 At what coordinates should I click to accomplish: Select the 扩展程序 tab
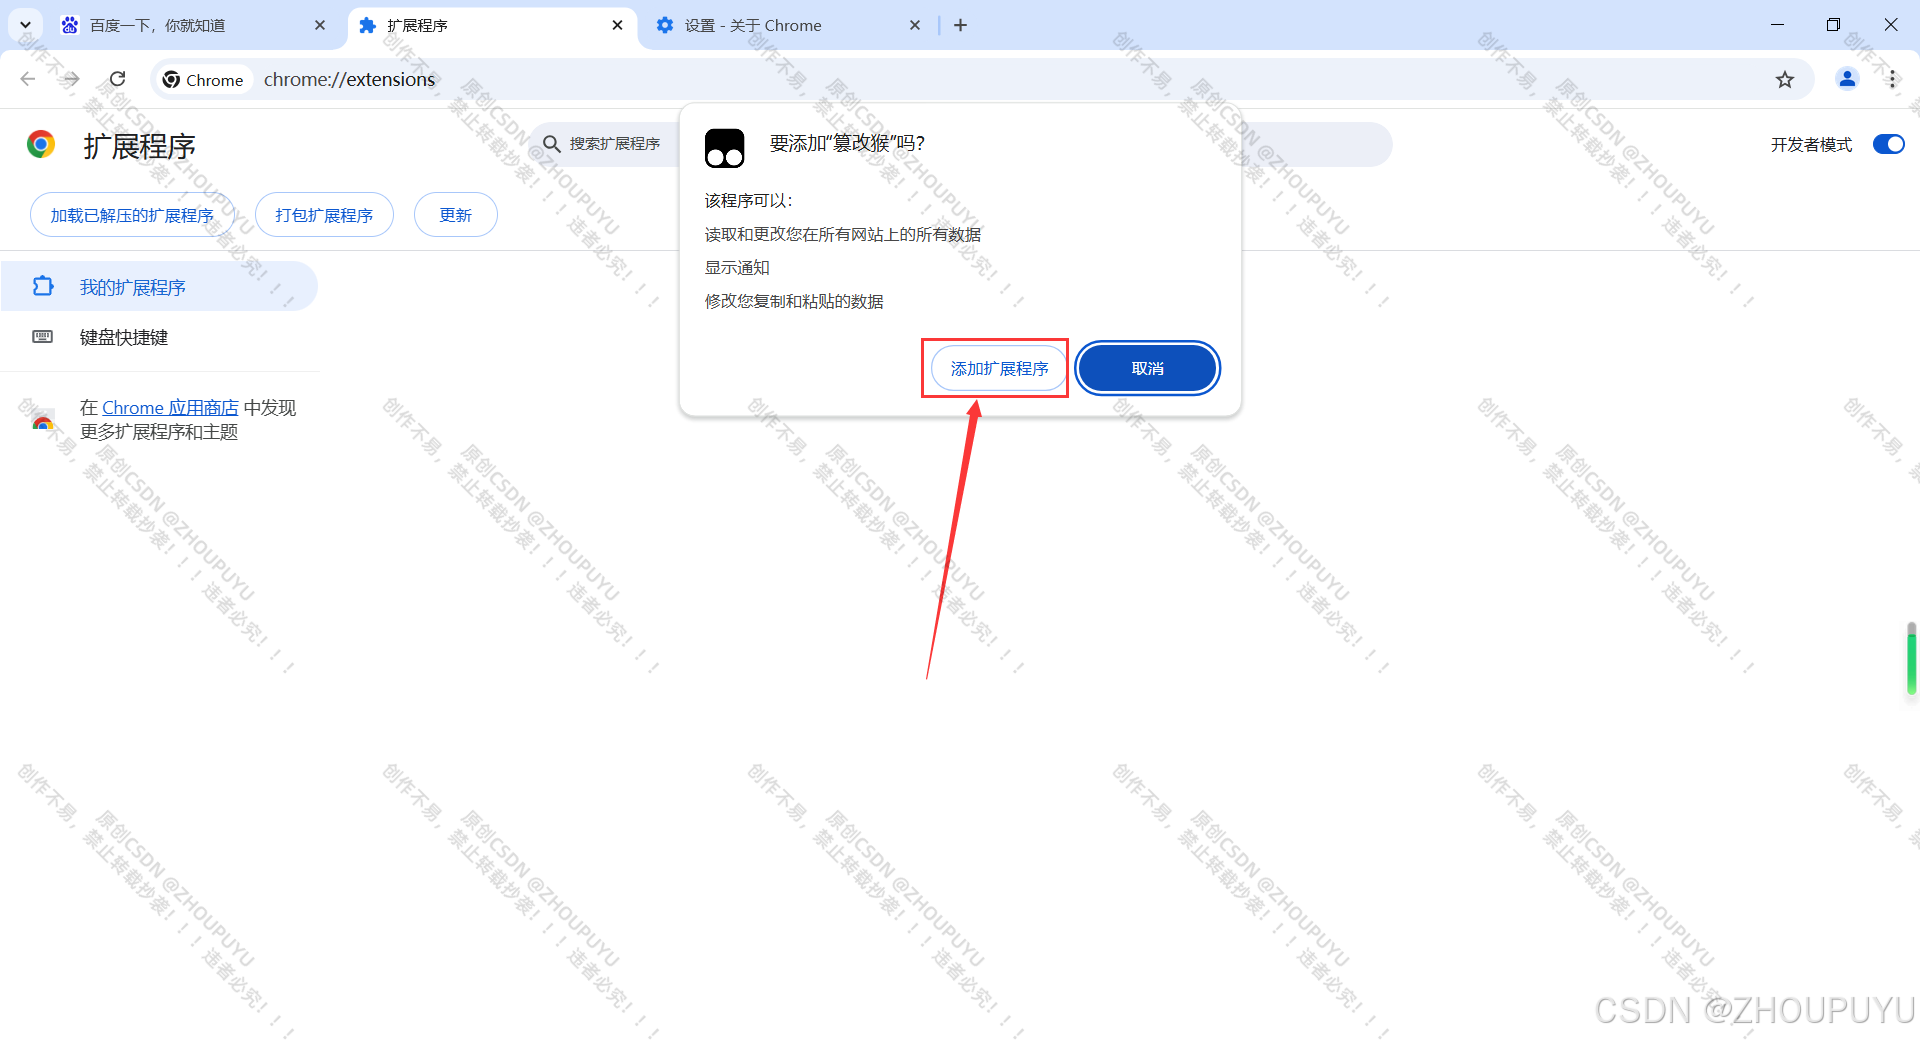coord(492,25)
